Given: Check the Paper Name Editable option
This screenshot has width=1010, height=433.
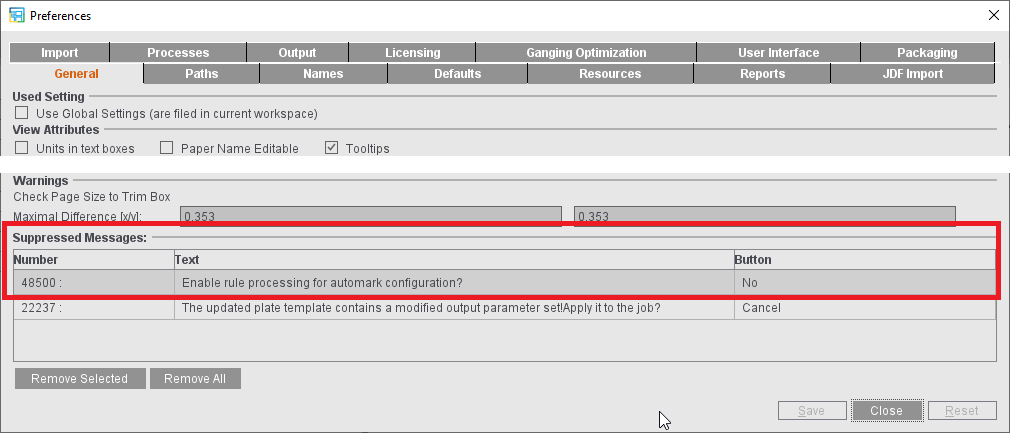Looking at the screenshot, I should [167, 148].
